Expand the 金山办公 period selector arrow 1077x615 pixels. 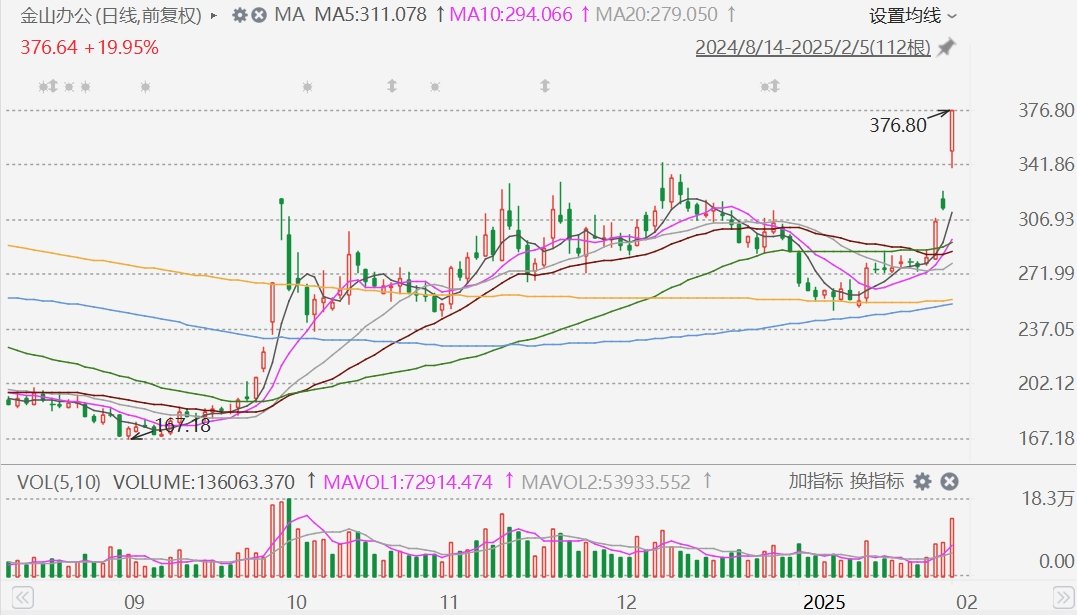pyautogui.click(x=213, y=16)
